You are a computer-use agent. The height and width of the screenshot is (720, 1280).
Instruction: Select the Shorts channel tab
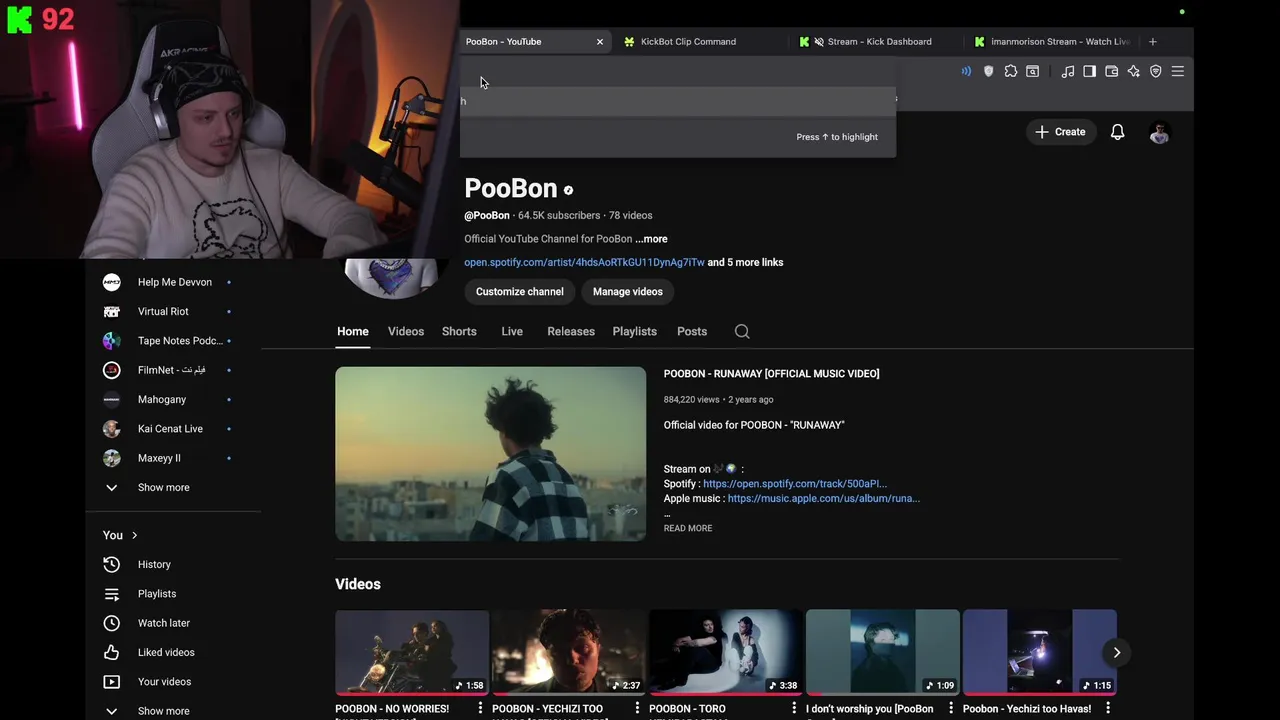tap(459, 331)
